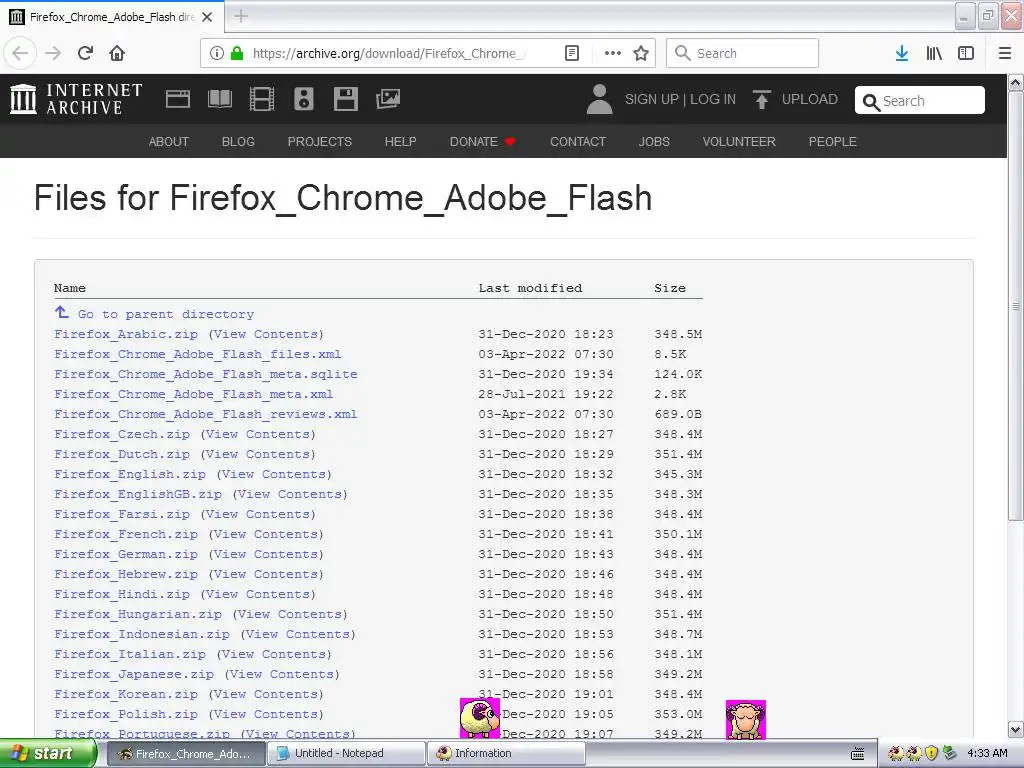The width and height of the screenshot is (1024, 768).
Task: Open the PROJECTS navigation item
Action: point(320,142)
